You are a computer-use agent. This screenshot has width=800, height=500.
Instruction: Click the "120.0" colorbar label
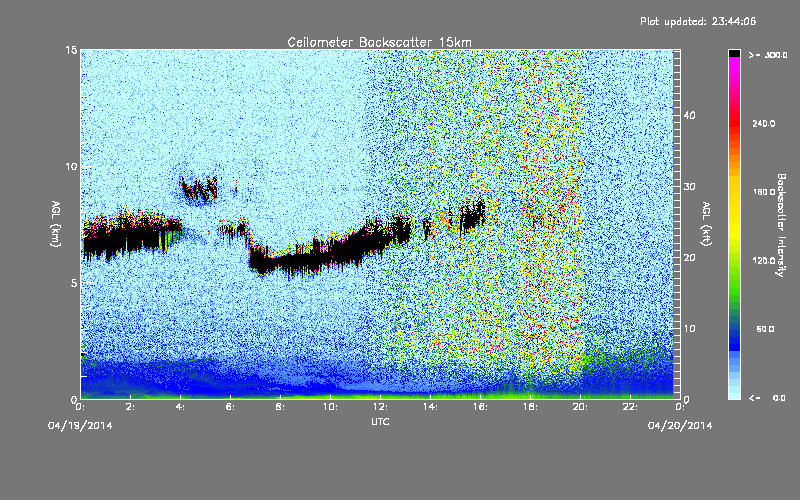[x=764, y=261]
